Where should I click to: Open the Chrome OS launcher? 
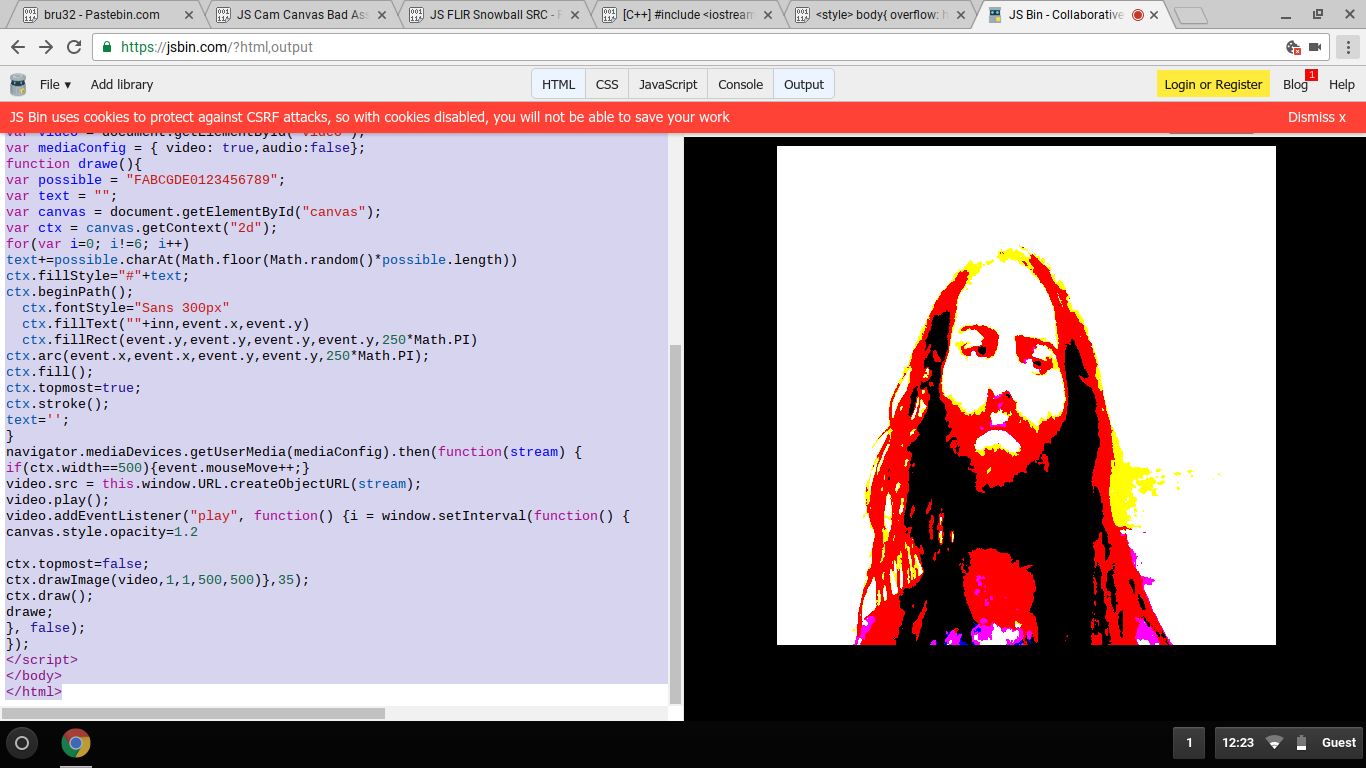[x=22, y=743]
